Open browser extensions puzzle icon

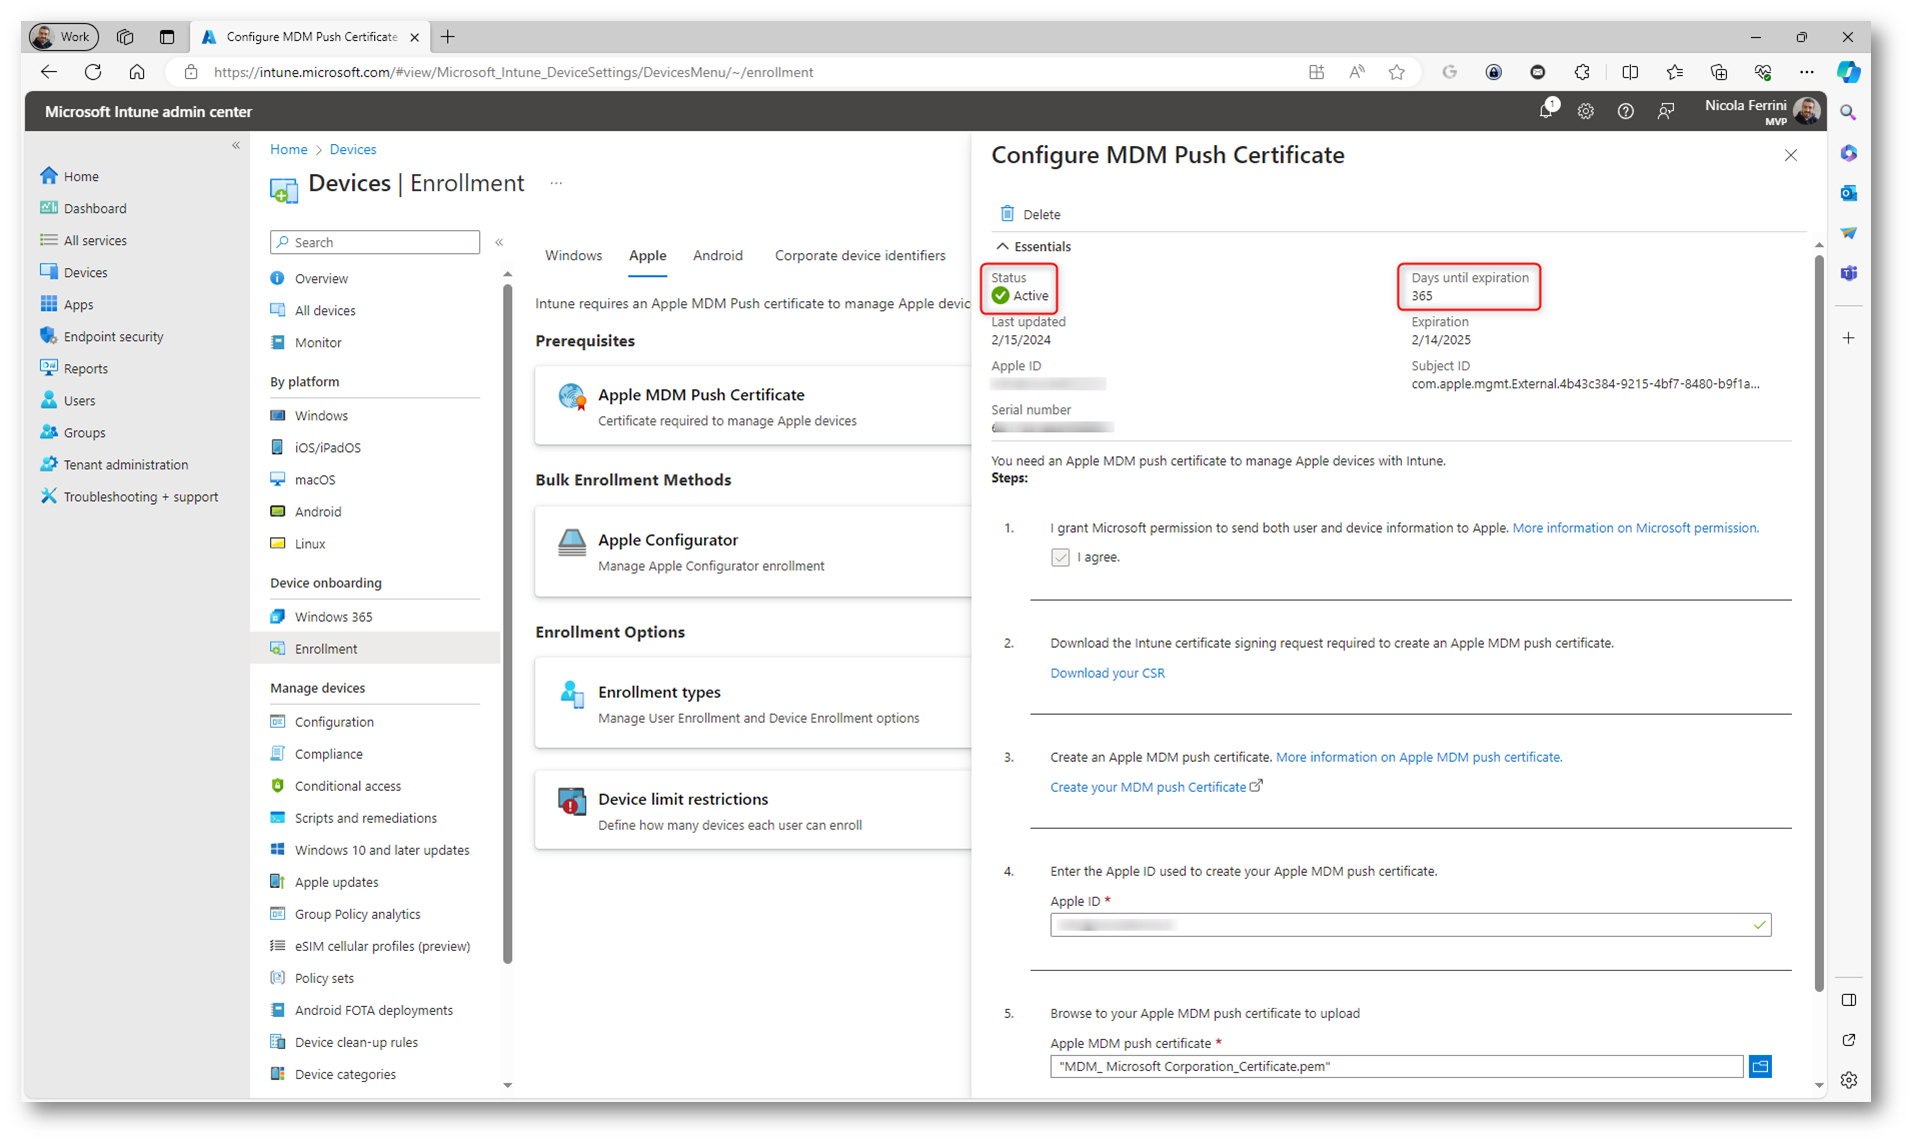tap(1582, 72)
